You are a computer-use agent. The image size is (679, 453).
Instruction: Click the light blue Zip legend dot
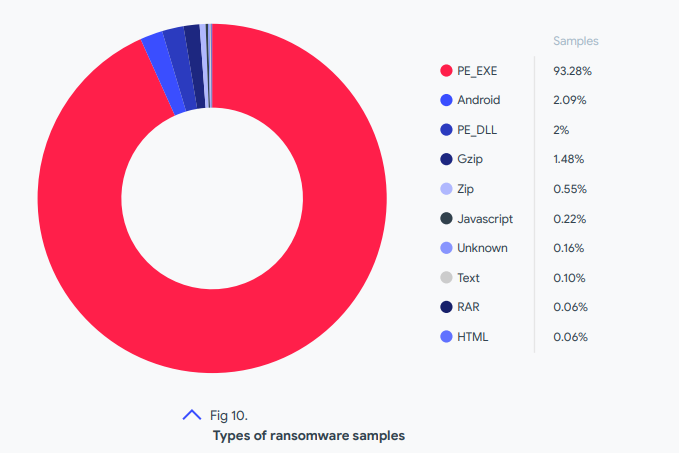click(446, 189)
